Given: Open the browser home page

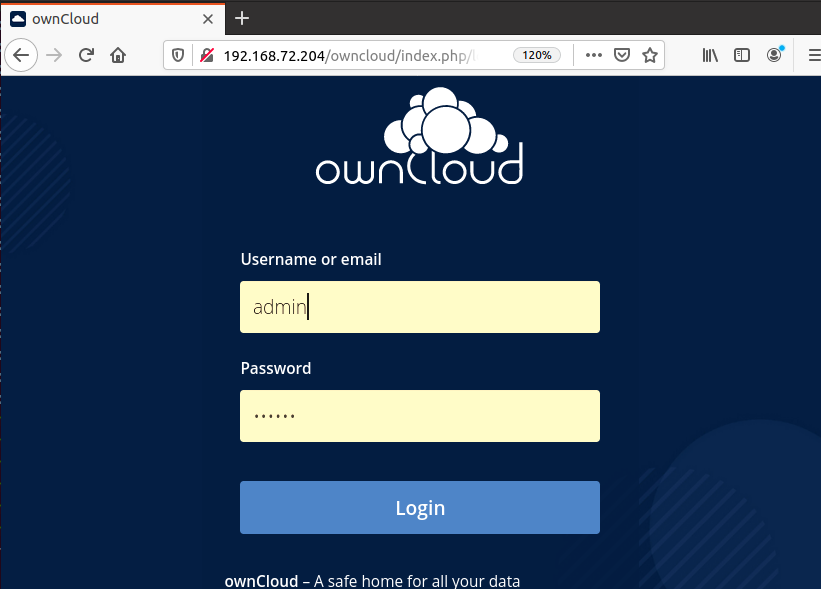Looking at the screenshot, I should [118, 55].
